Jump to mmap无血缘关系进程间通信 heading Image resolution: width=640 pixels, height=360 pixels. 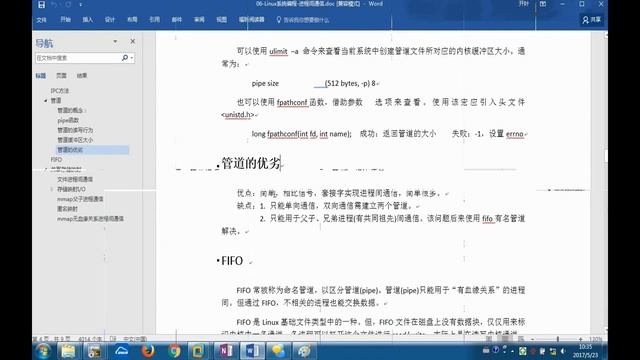tap(90, 219)
